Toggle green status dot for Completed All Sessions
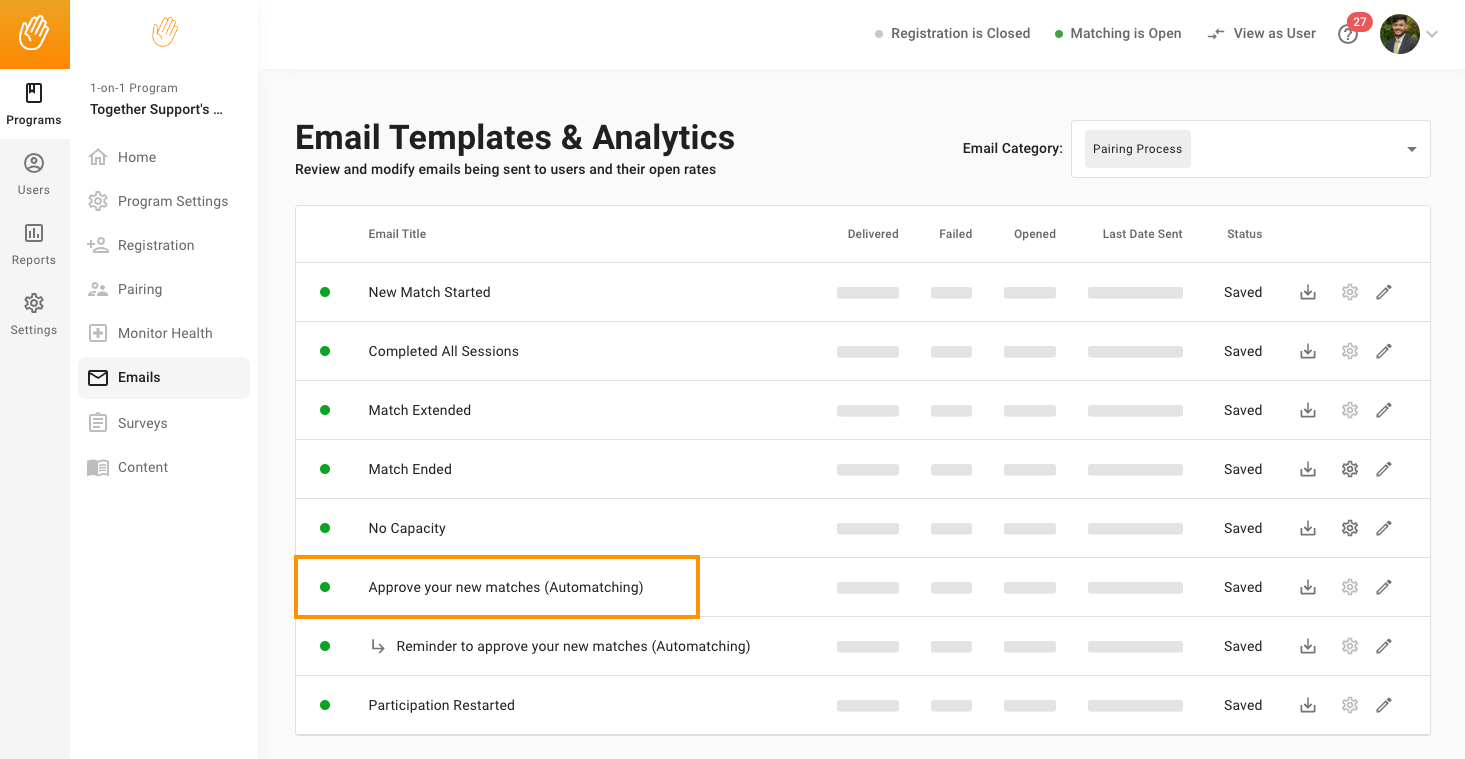Image resolution: width=1465 pixels, height=759 pixels. point(325,351)
